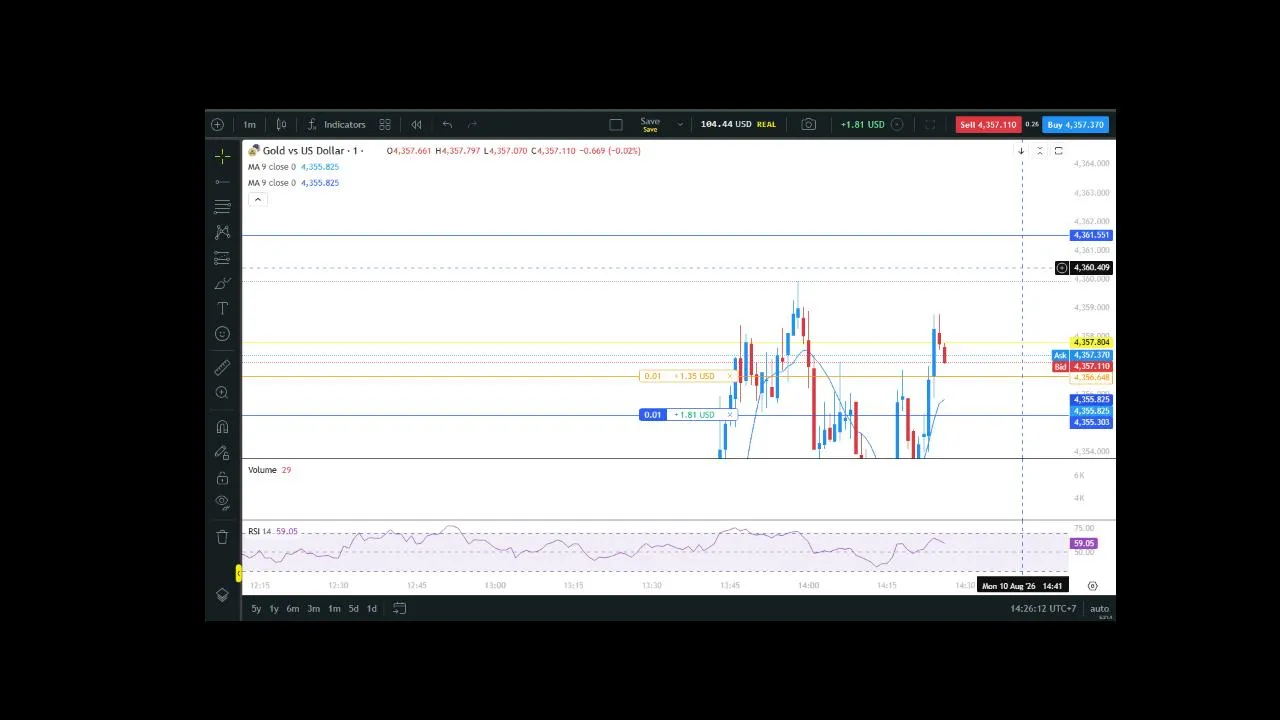The width and height of the screenshot is (1280, 720).
Task: Click the Save layout button
Action: (650, 125)
